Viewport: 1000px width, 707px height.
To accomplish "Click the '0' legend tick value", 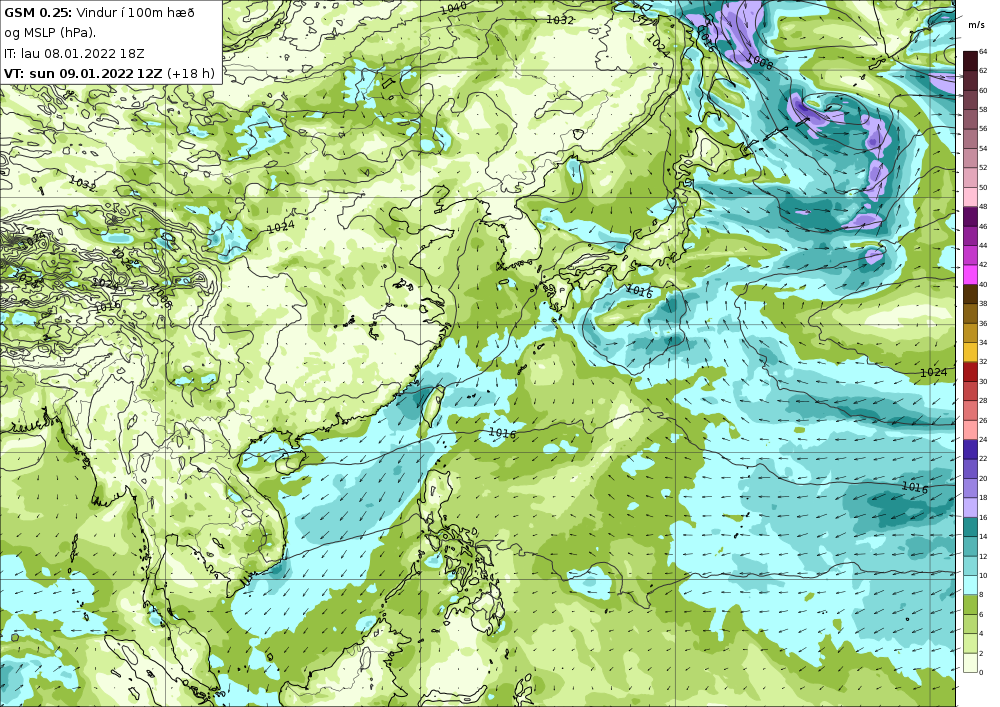I will pos(982,673).
